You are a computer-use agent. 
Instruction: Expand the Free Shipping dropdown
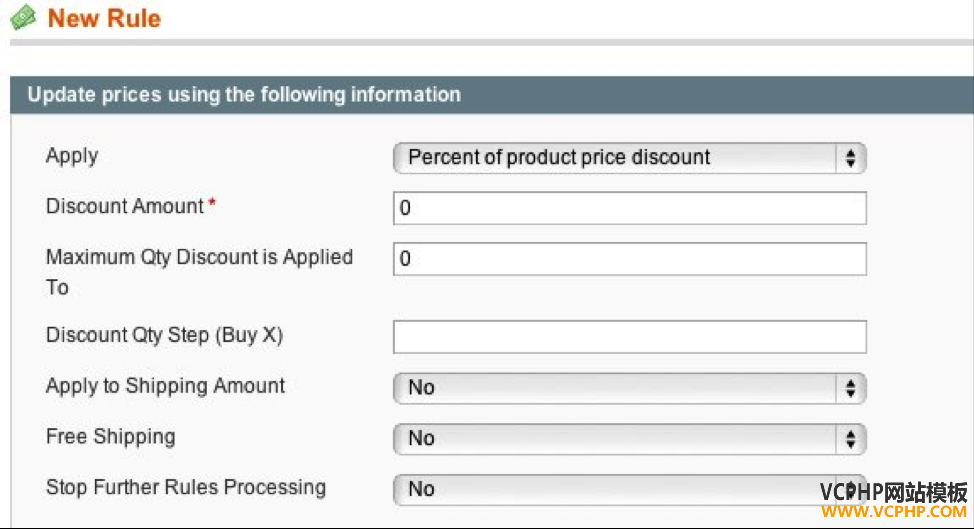(x=629, y=439)
